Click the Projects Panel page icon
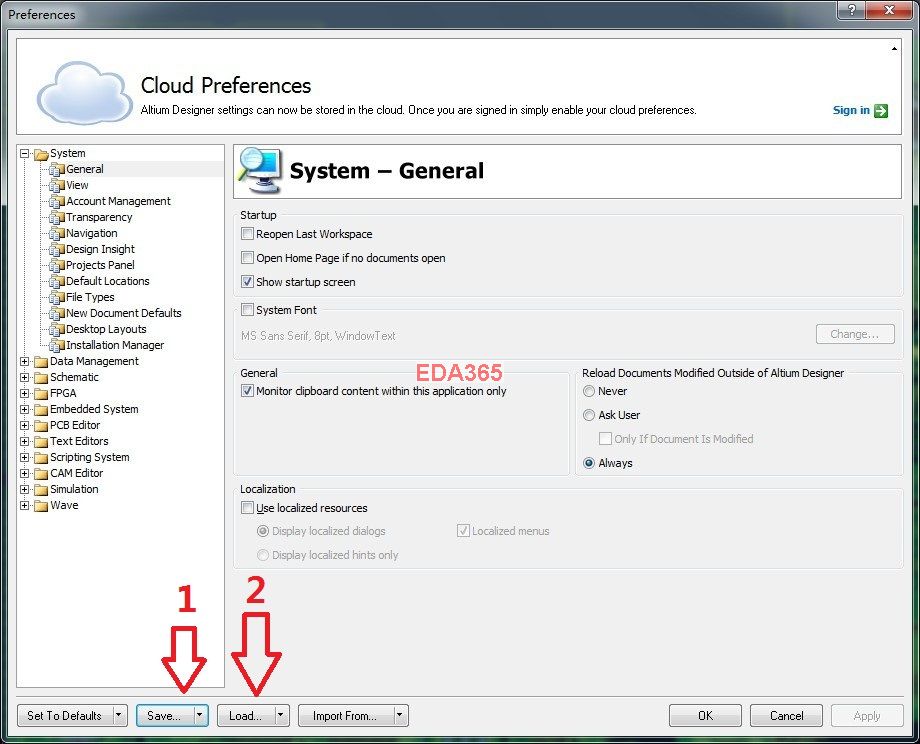Screen dimensions: 920x744 (x=57, y=265)
